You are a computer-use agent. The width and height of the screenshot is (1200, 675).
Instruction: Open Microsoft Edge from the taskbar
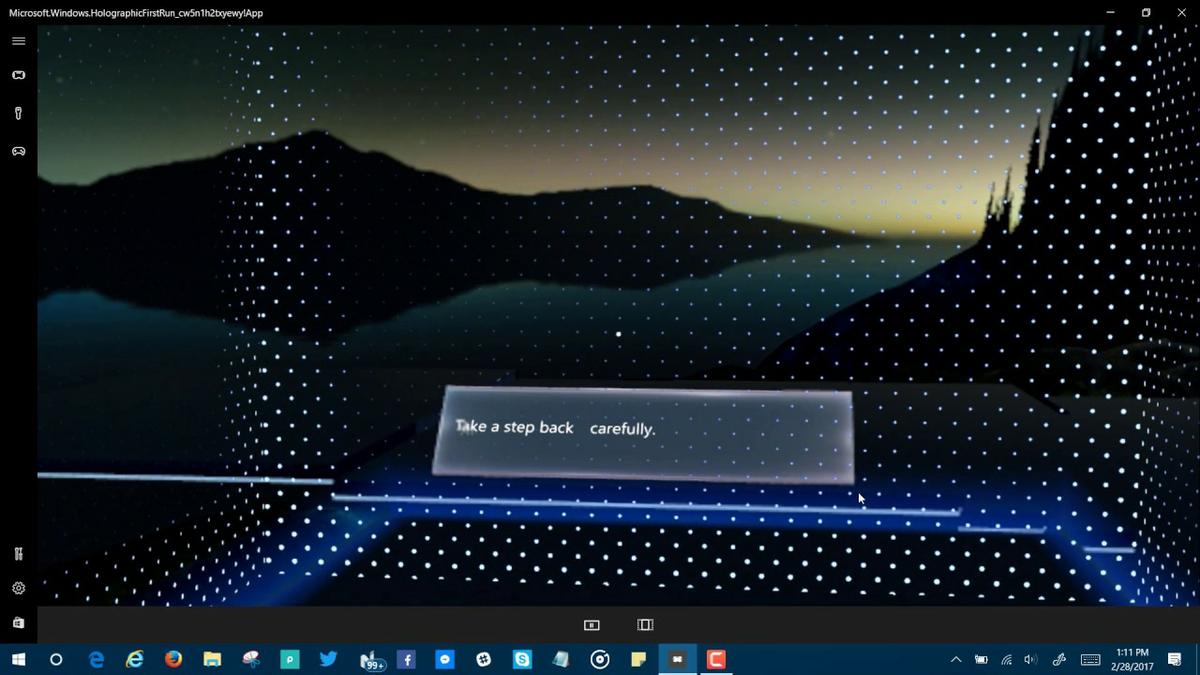coord(96,659)
